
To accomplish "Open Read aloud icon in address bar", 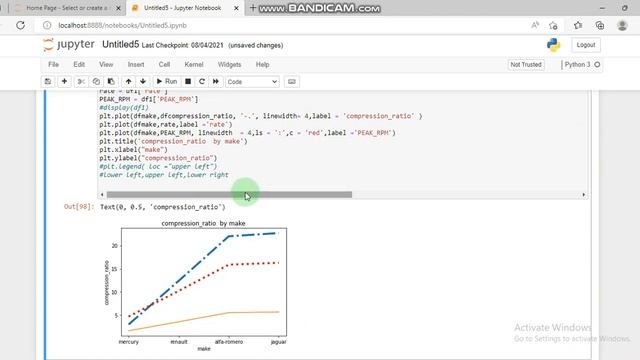I will pos(535,25).
